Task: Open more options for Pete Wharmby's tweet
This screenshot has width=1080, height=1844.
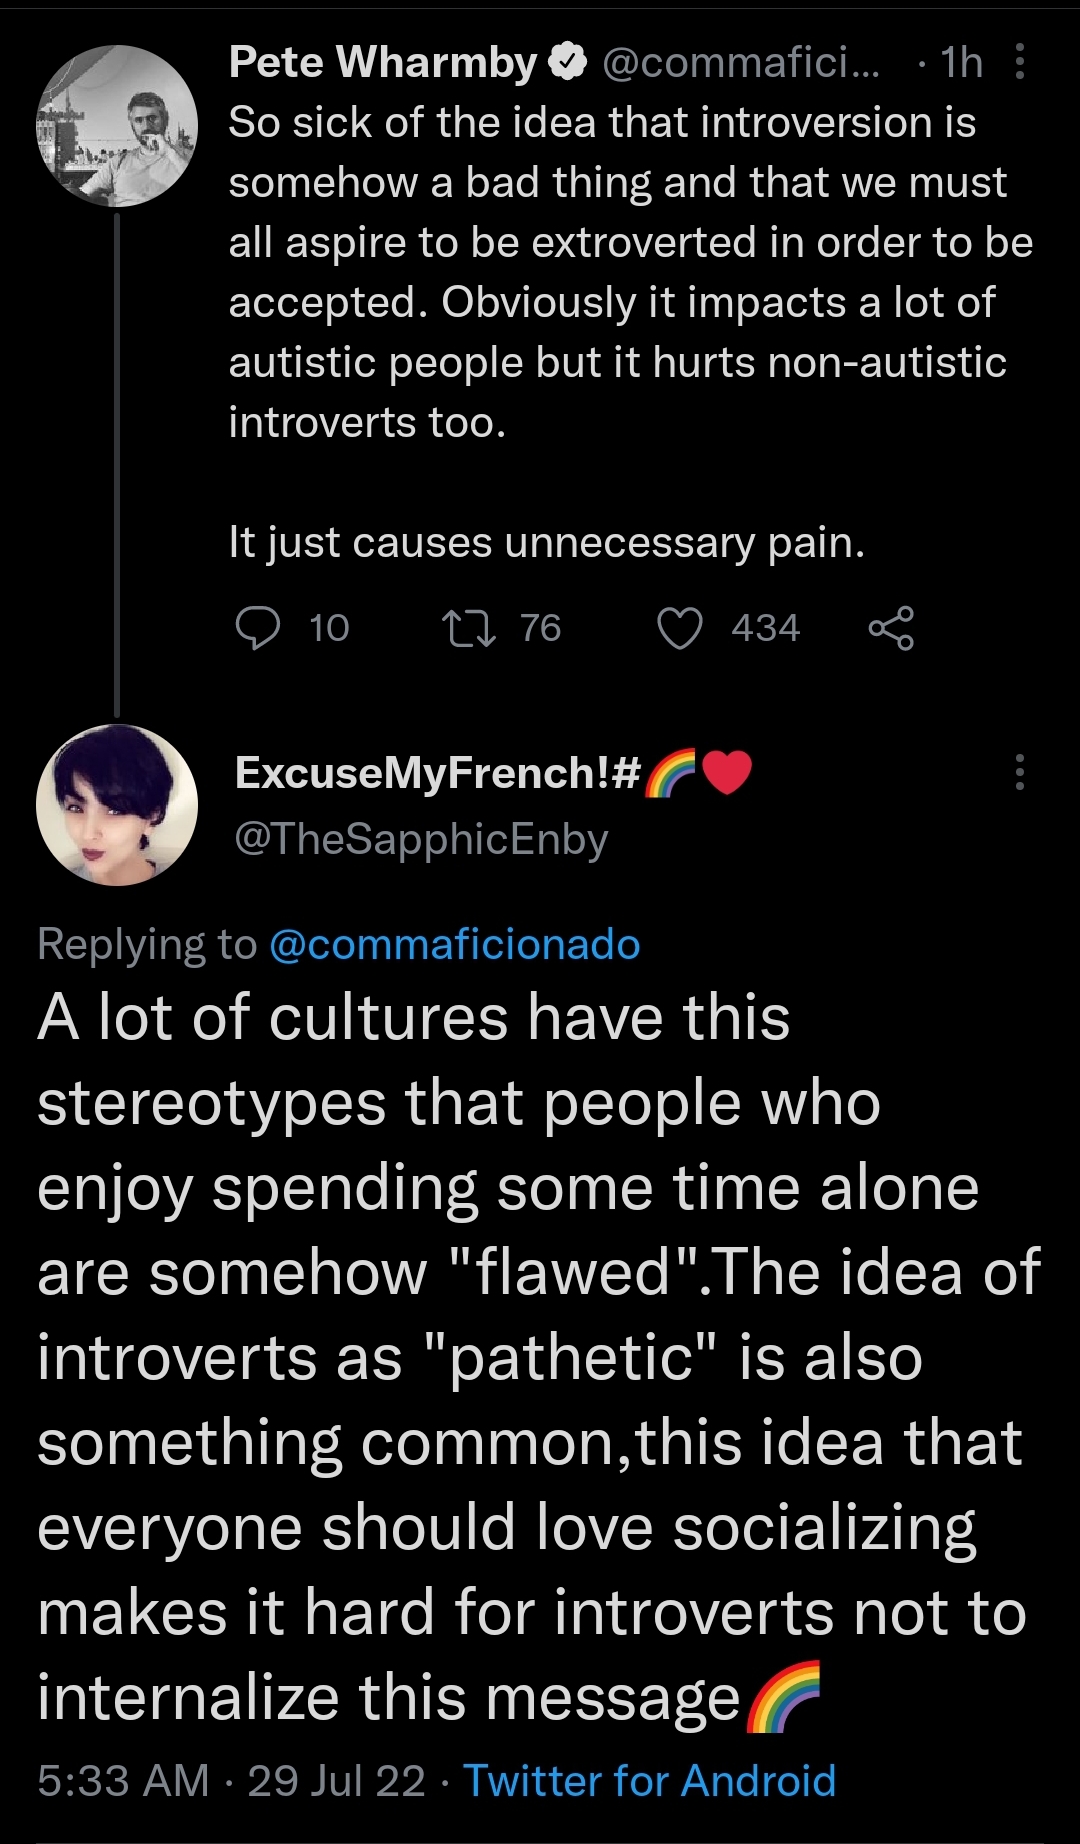Action: pos(1019,62)
